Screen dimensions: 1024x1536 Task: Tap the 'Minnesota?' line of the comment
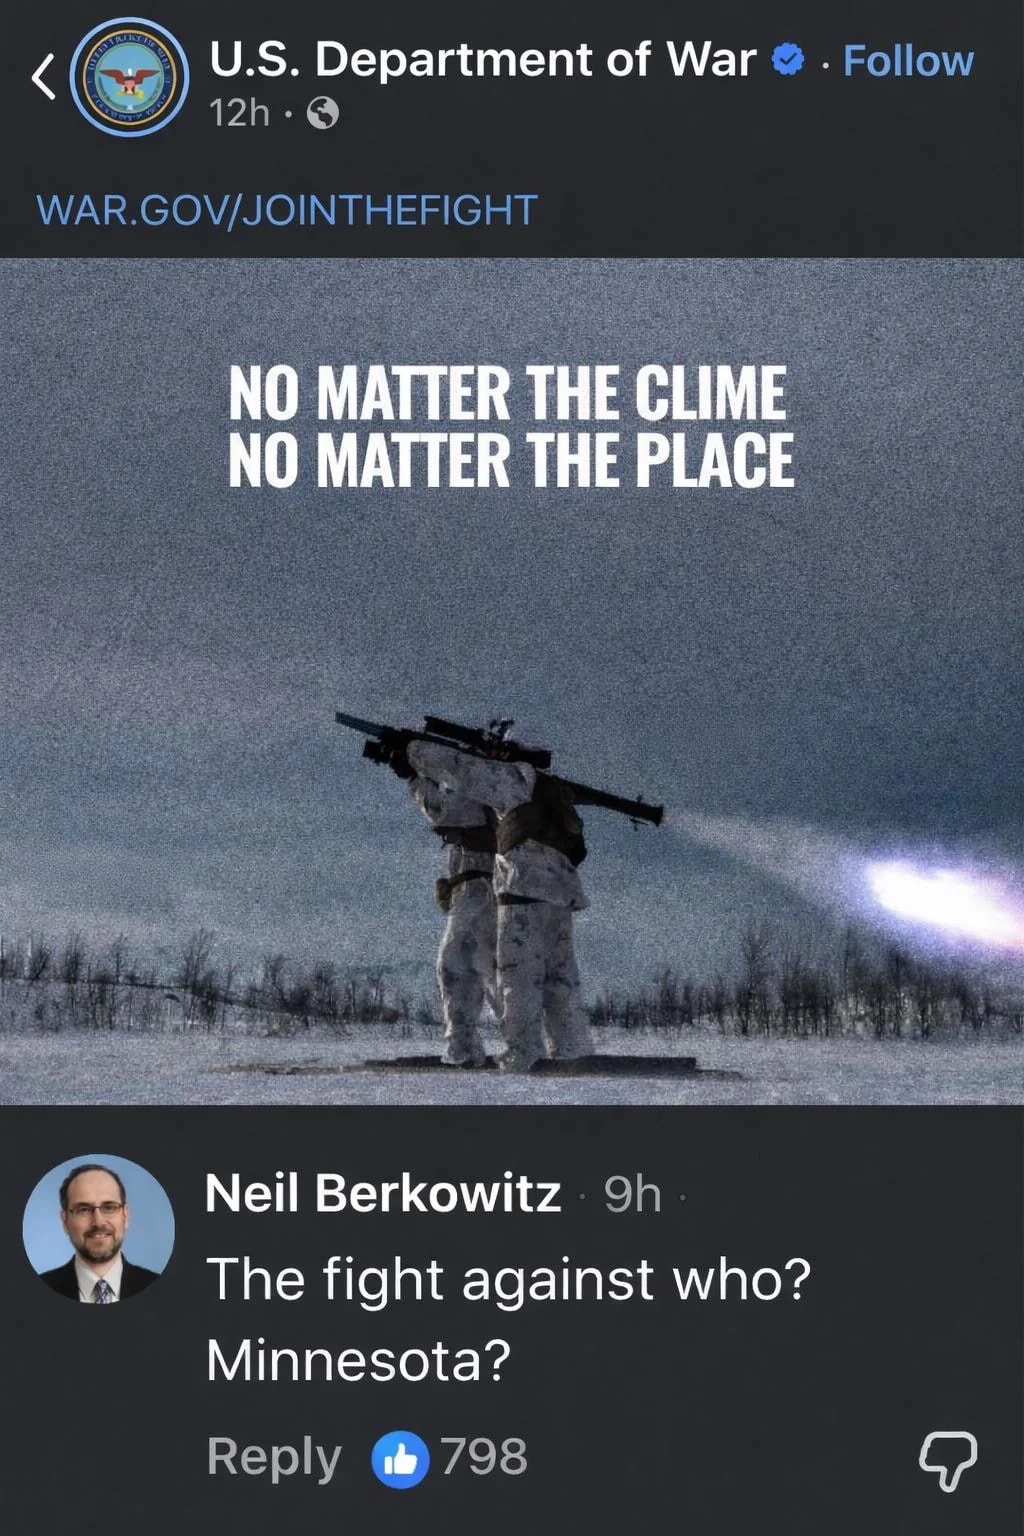tap(358, 1361)
